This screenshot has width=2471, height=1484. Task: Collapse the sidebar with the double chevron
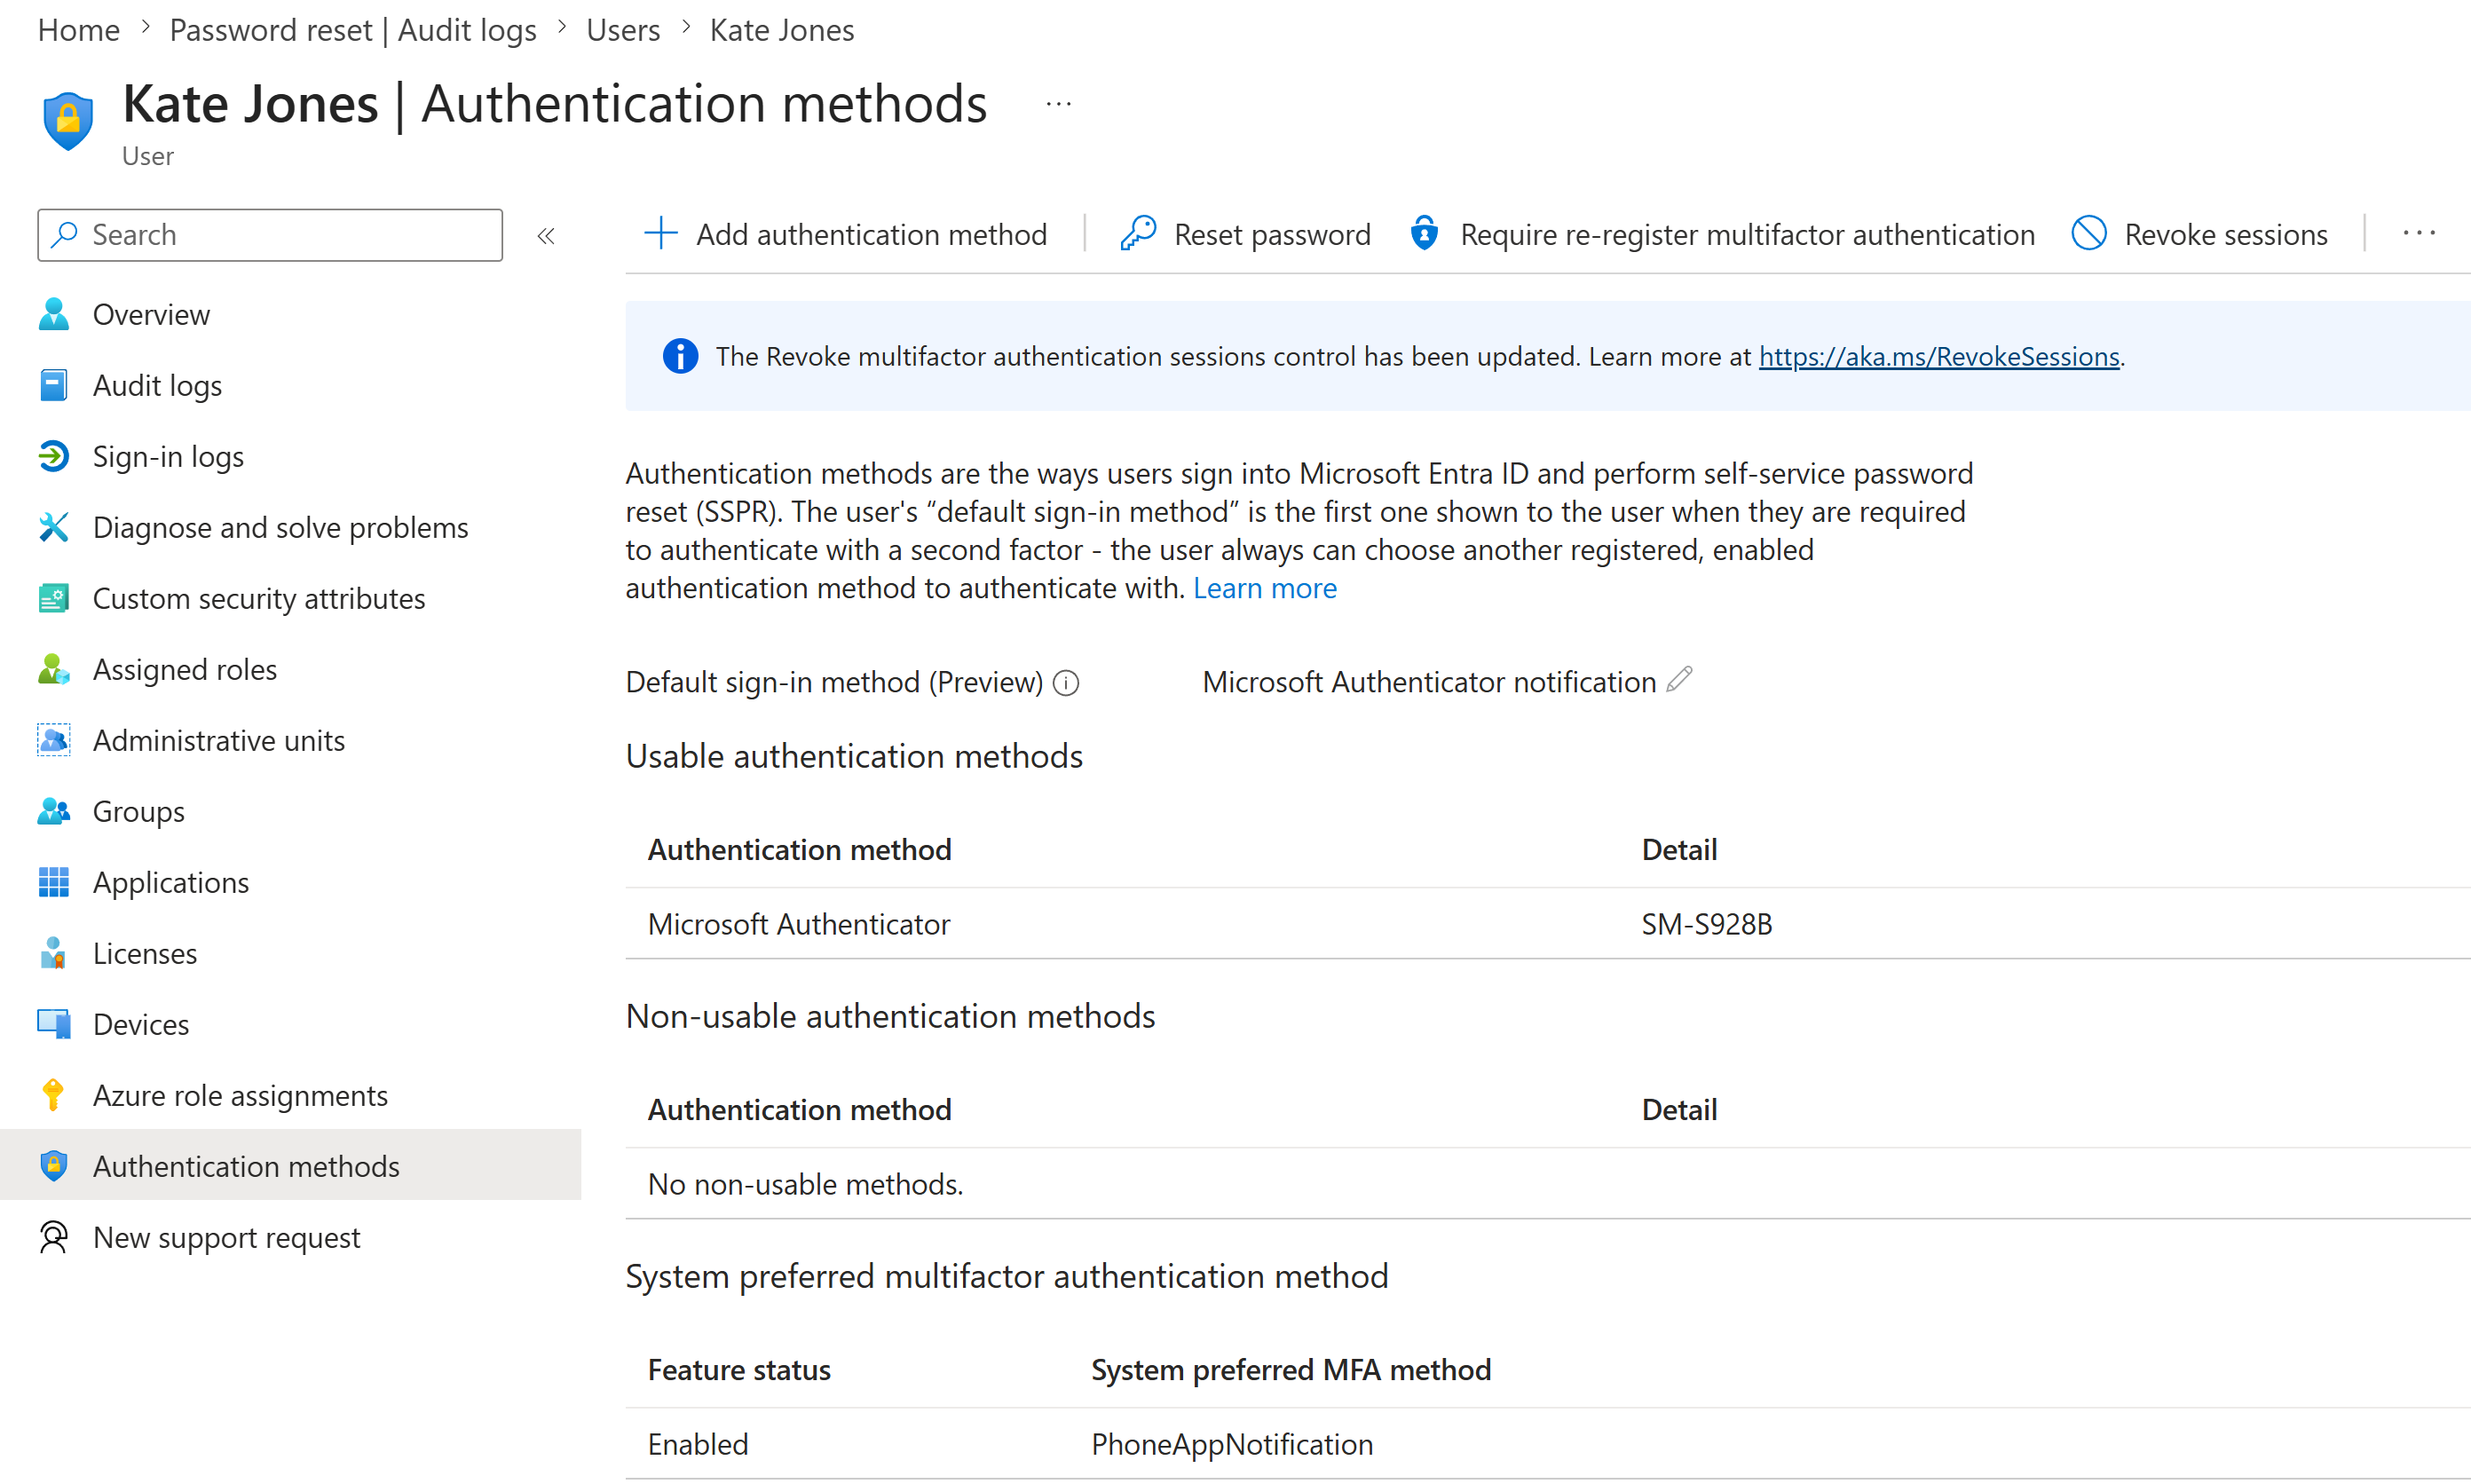[x=546, y=236]
